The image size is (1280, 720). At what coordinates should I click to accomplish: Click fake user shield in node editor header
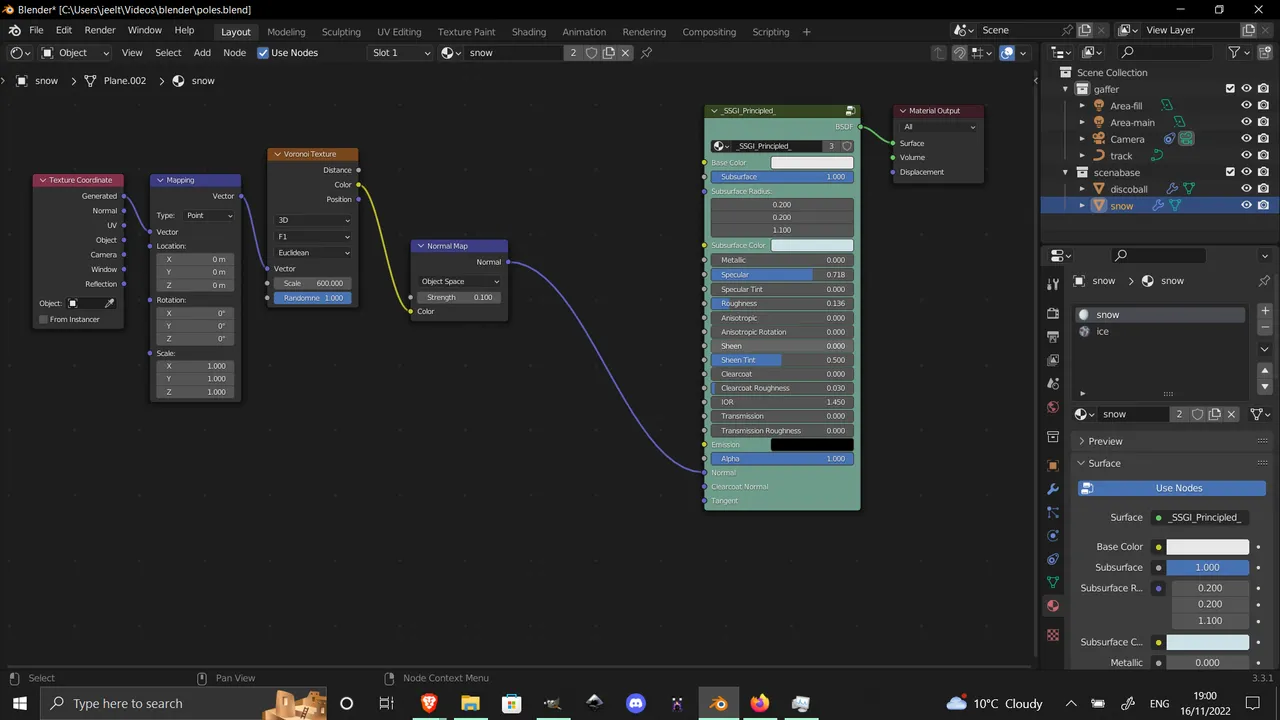pyautogui.click(x=591, y=53)
